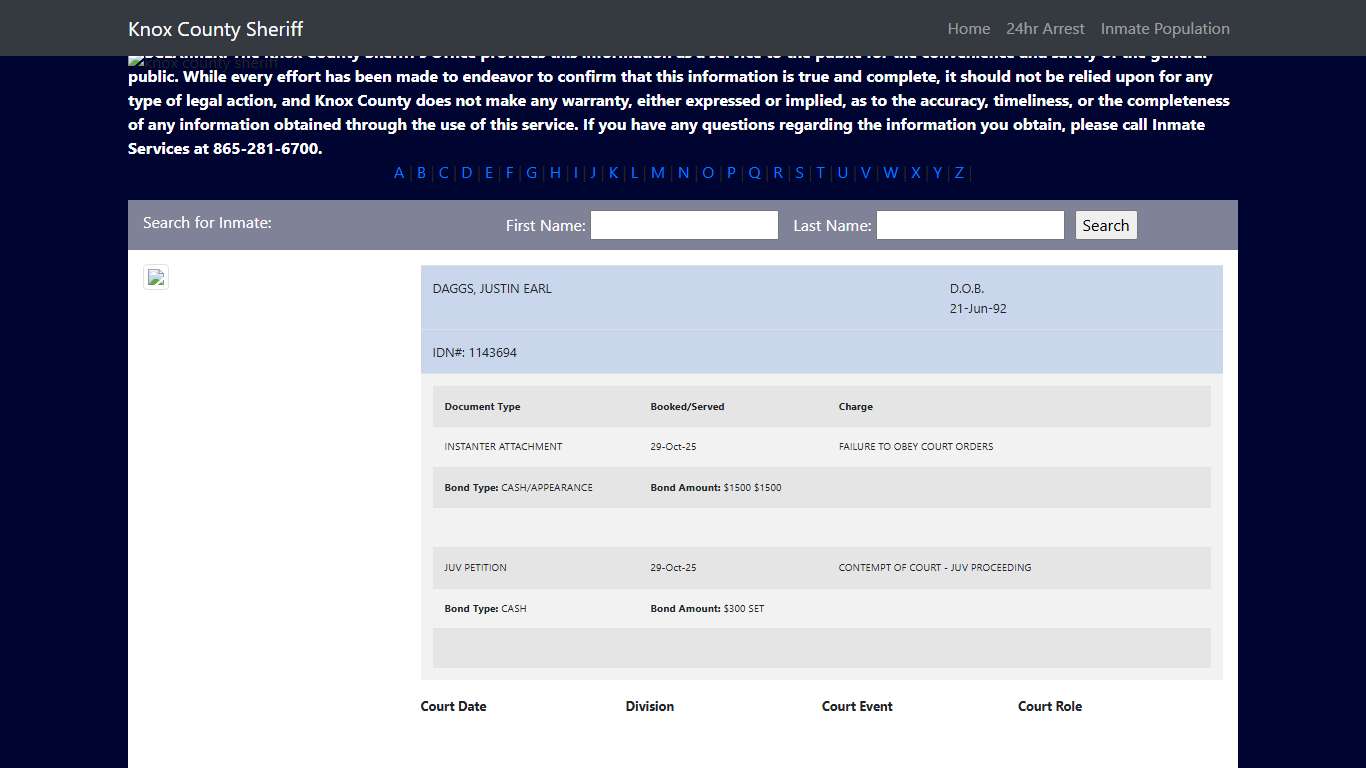Viewport: 1366px width, 768px height.
Task: Focus the Last Name search field
Action: click(970, 225)
